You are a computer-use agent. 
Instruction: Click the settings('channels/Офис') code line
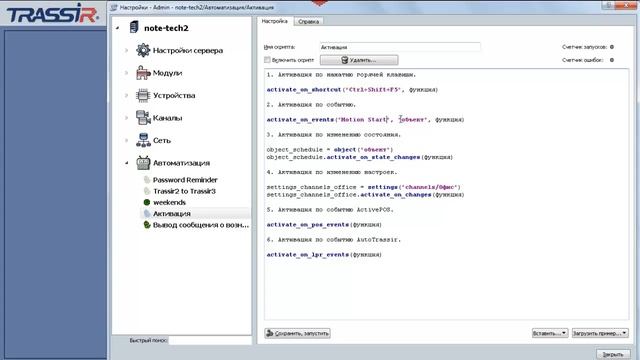(x=363, y=187)
